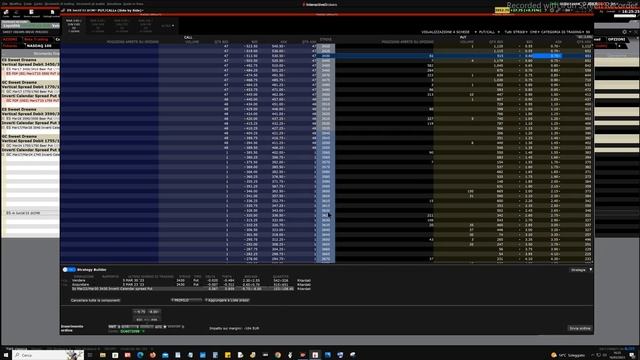Click the Cerca taskbar search box
640x360 pixels.
pyautogui.click(x=48, y=355)
